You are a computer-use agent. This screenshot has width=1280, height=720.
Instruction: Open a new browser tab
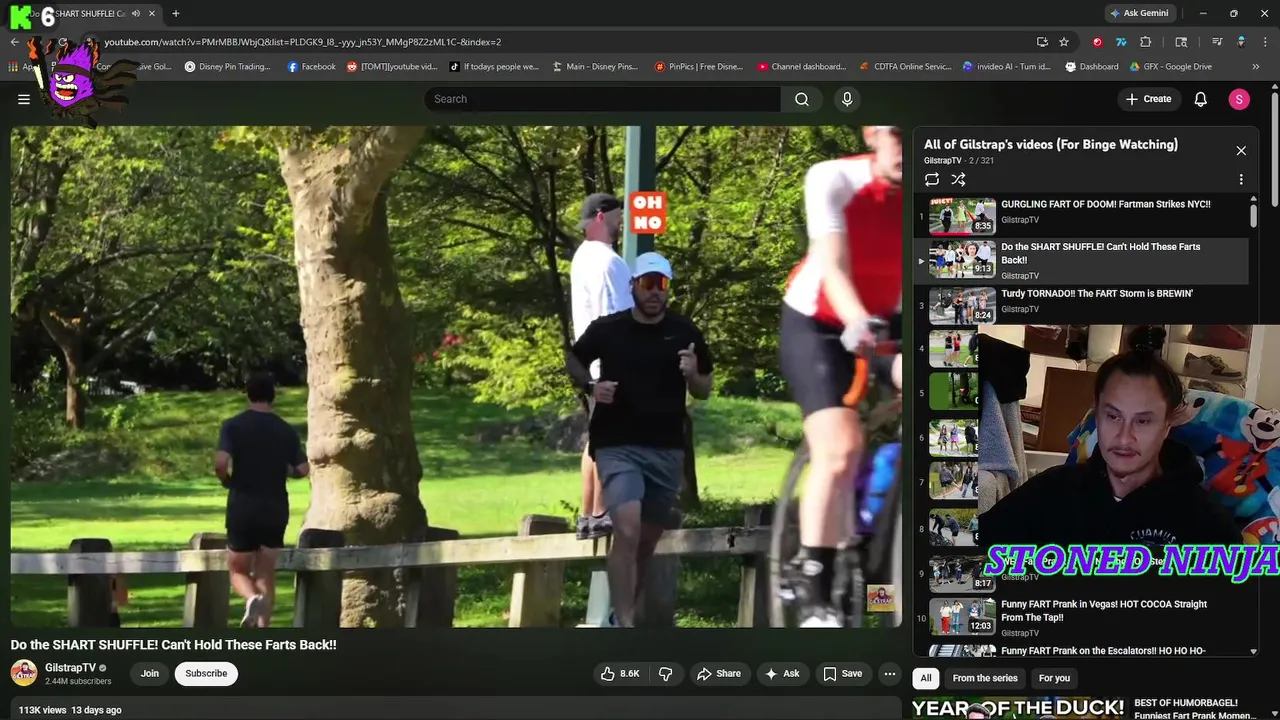pos(176,14)
